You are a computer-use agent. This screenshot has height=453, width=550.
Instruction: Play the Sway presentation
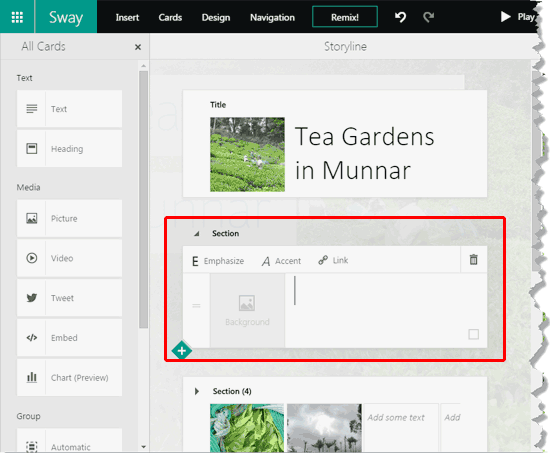[518, 17]
